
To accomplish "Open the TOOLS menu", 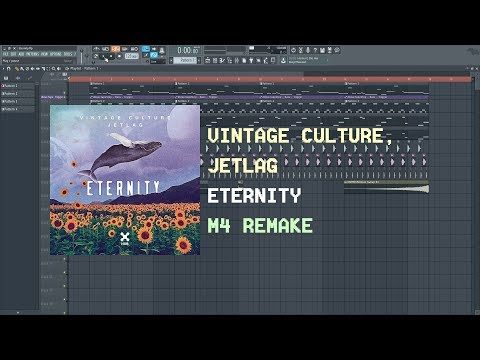I will (68, 54).
